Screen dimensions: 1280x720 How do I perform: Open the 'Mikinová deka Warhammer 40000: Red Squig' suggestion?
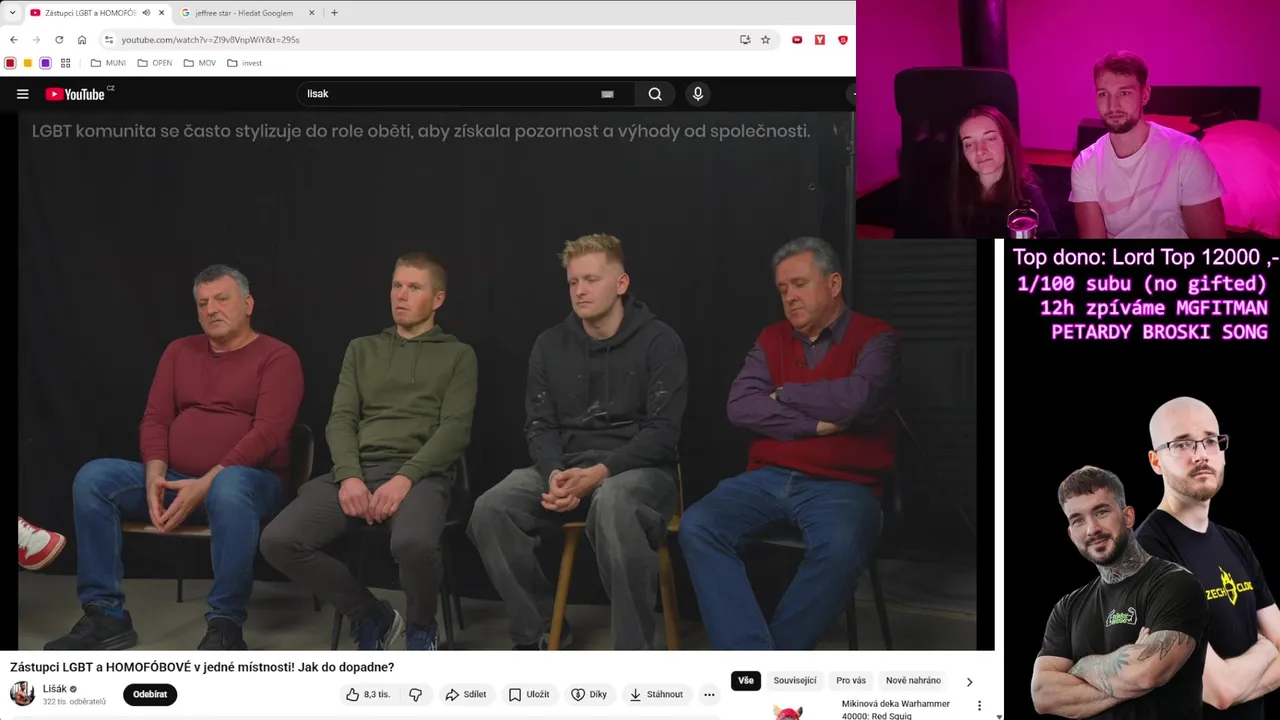tap(895, 710)
